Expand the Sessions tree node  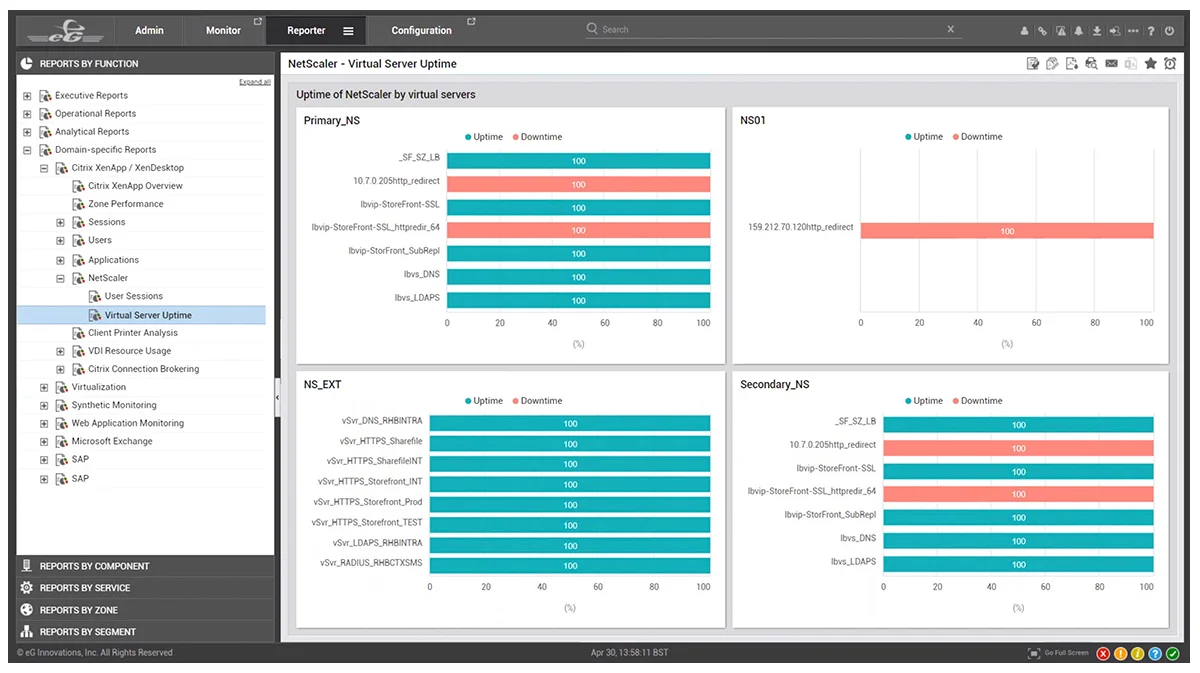click(60, 223)
